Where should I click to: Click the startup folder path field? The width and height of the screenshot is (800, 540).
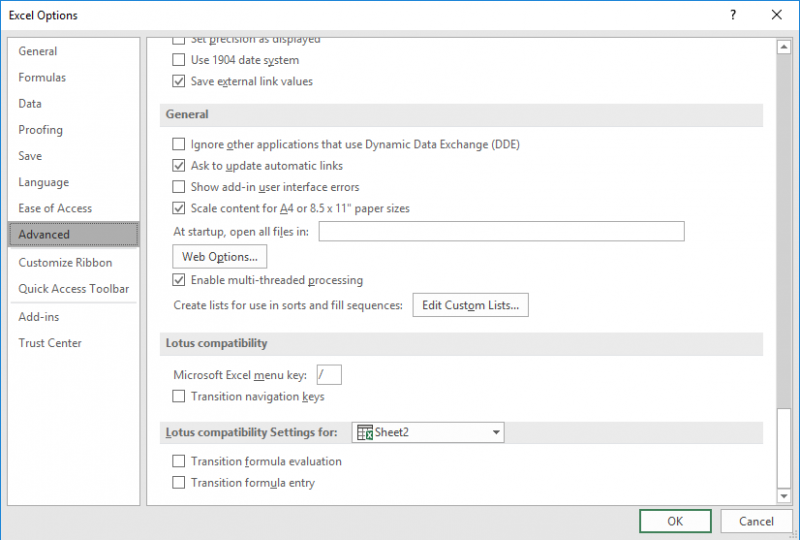point(501,231)
